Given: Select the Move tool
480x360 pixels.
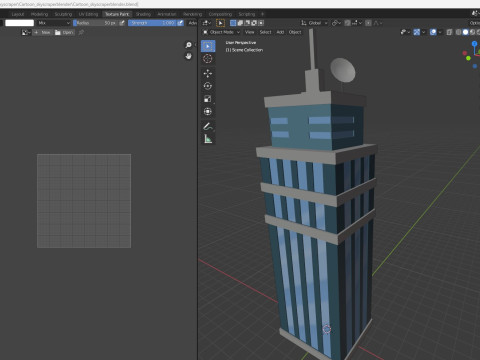Looking at the screenshot, I should coord(208,73).
